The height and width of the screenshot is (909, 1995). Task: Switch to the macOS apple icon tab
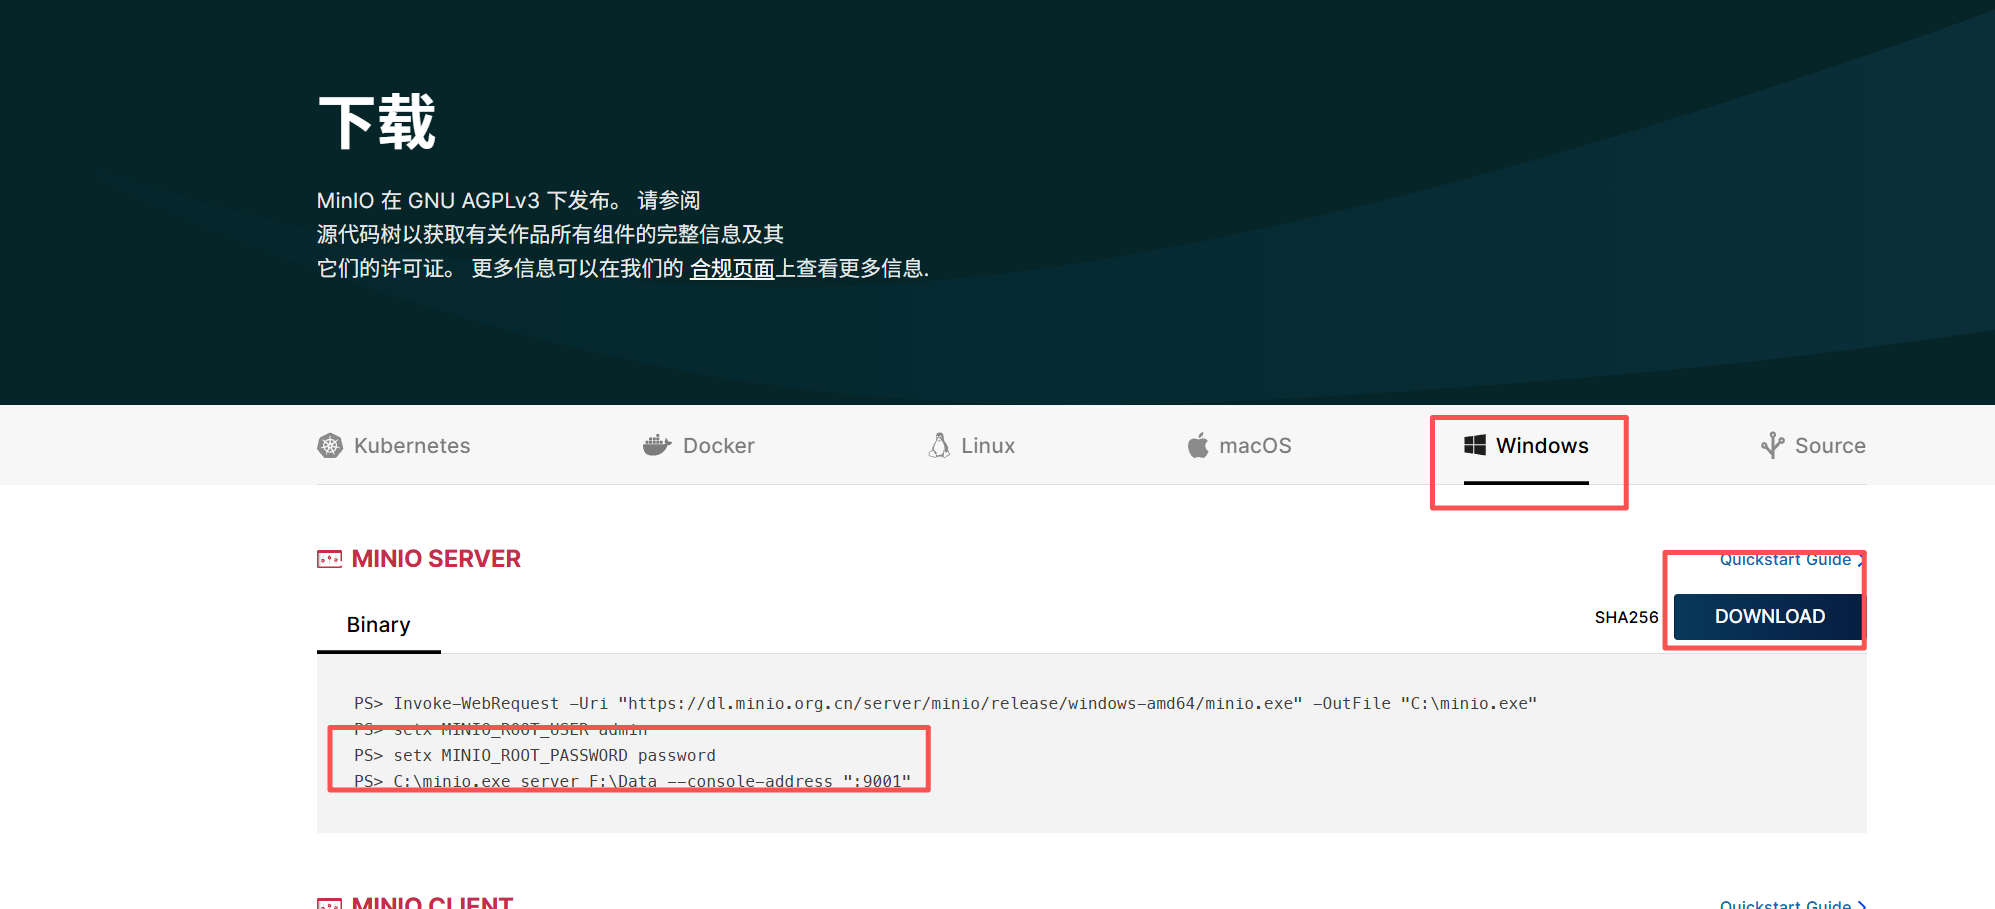click(1239, 446)
